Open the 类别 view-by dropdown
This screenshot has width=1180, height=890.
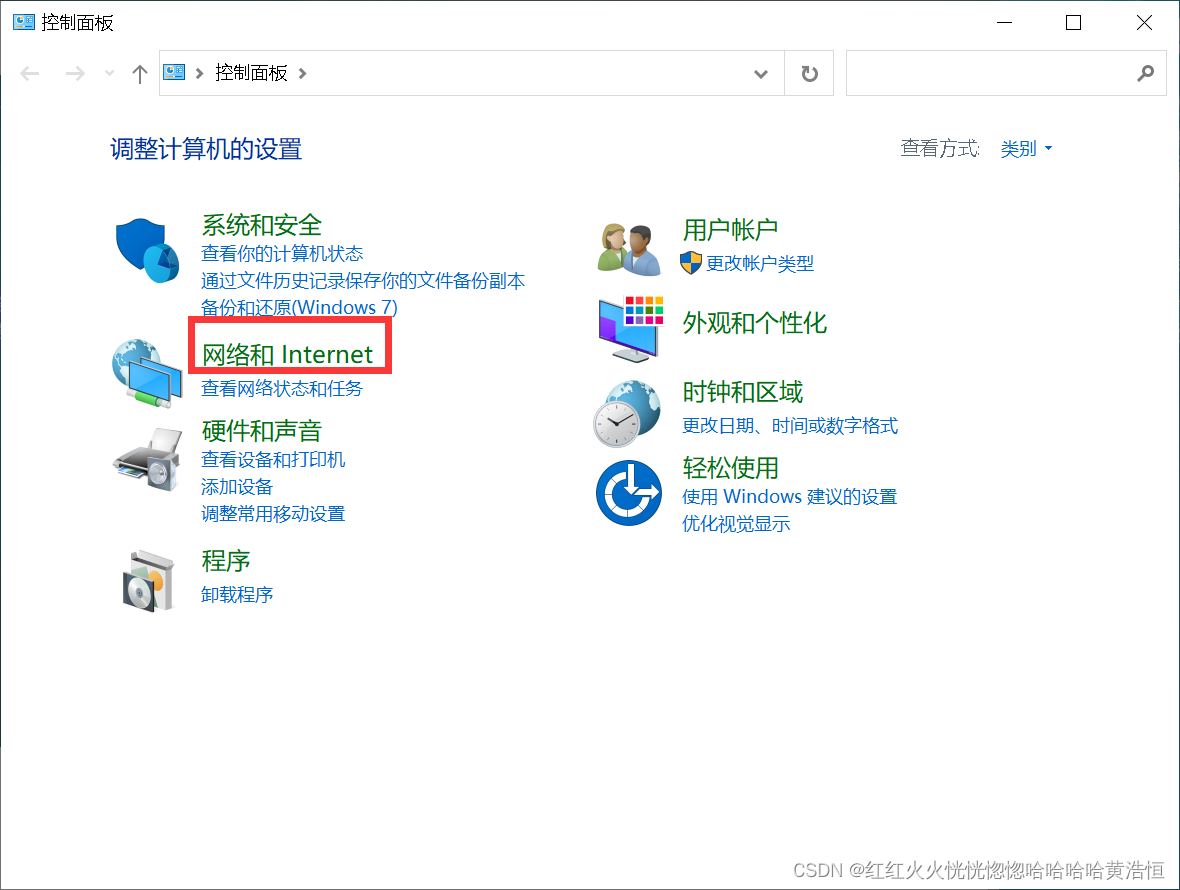click(x=1026, y=148)
